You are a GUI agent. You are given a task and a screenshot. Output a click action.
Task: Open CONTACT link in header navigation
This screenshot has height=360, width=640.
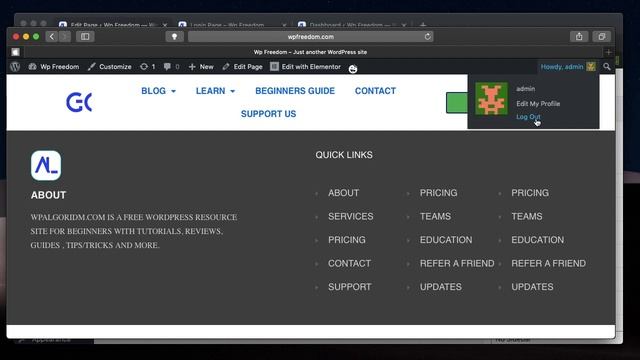[375, 91]
